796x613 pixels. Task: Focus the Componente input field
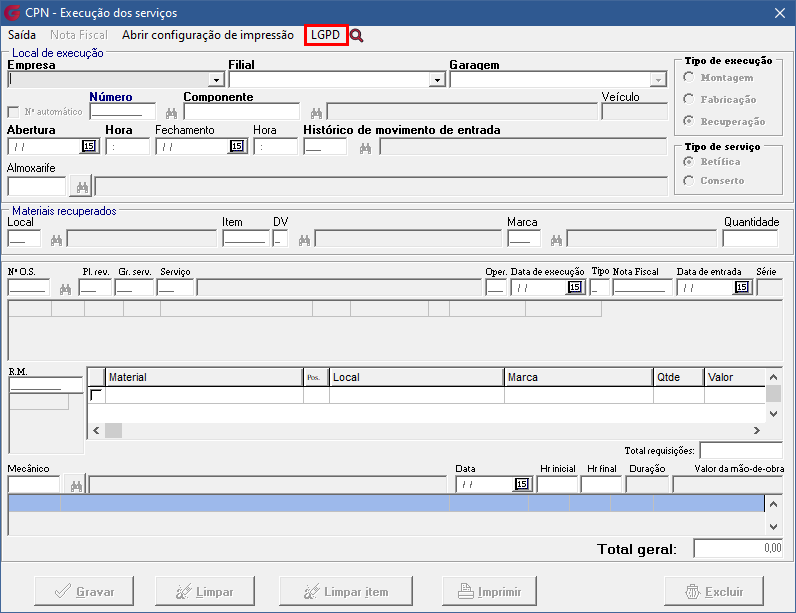pos(242,112)
